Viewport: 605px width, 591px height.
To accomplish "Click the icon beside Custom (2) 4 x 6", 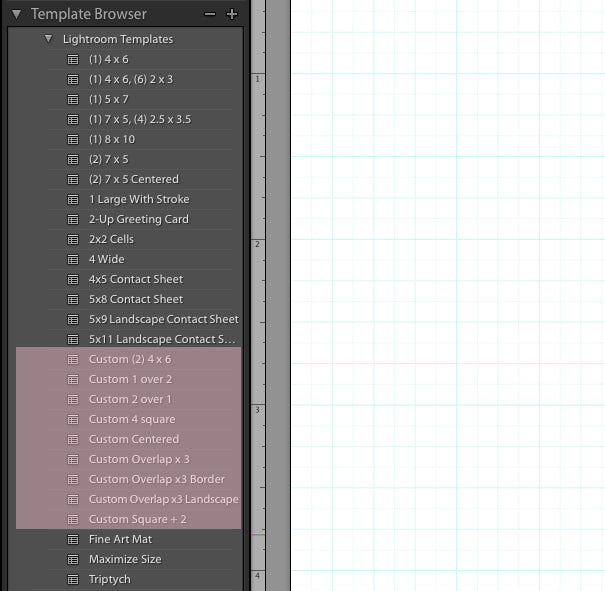I will pyautogui.click(x=73, y=360).
